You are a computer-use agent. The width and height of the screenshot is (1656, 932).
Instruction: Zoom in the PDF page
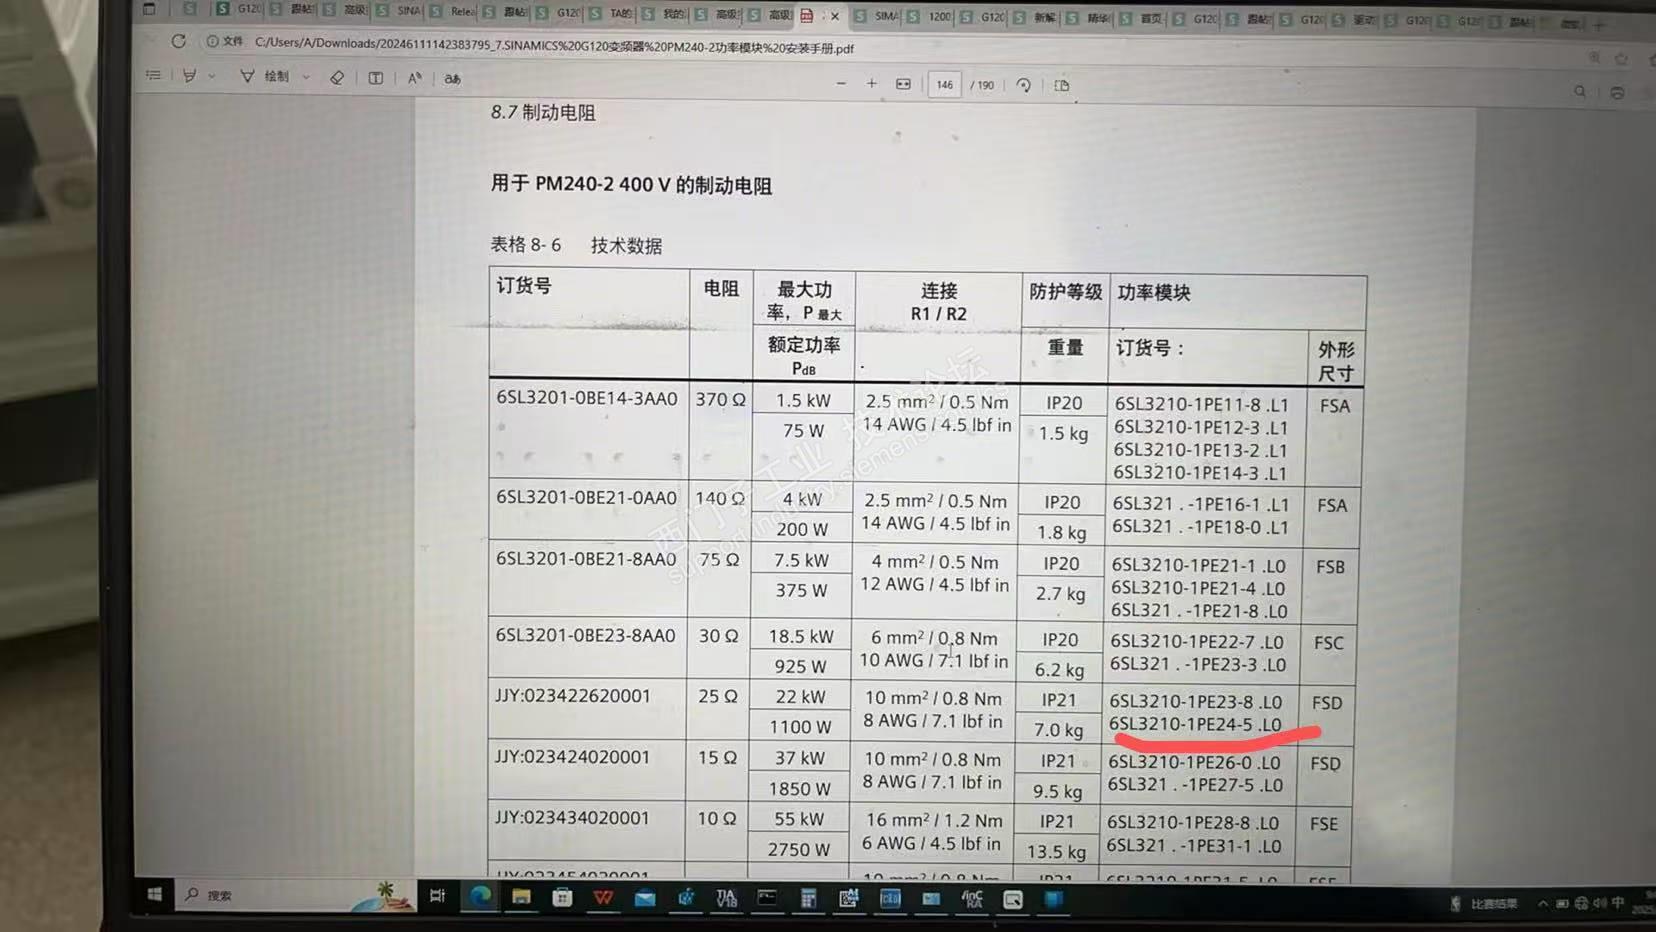click(872, 84)
